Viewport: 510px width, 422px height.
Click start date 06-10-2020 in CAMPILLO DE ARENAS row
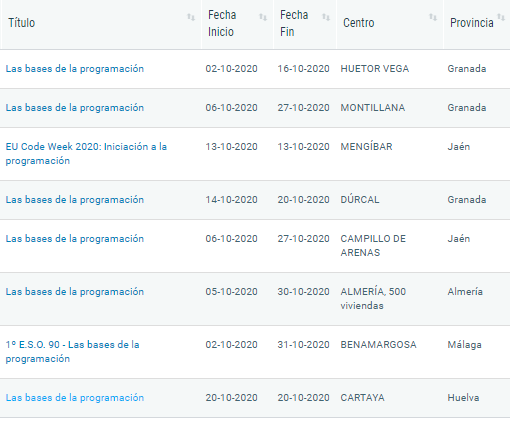(231, 239)
